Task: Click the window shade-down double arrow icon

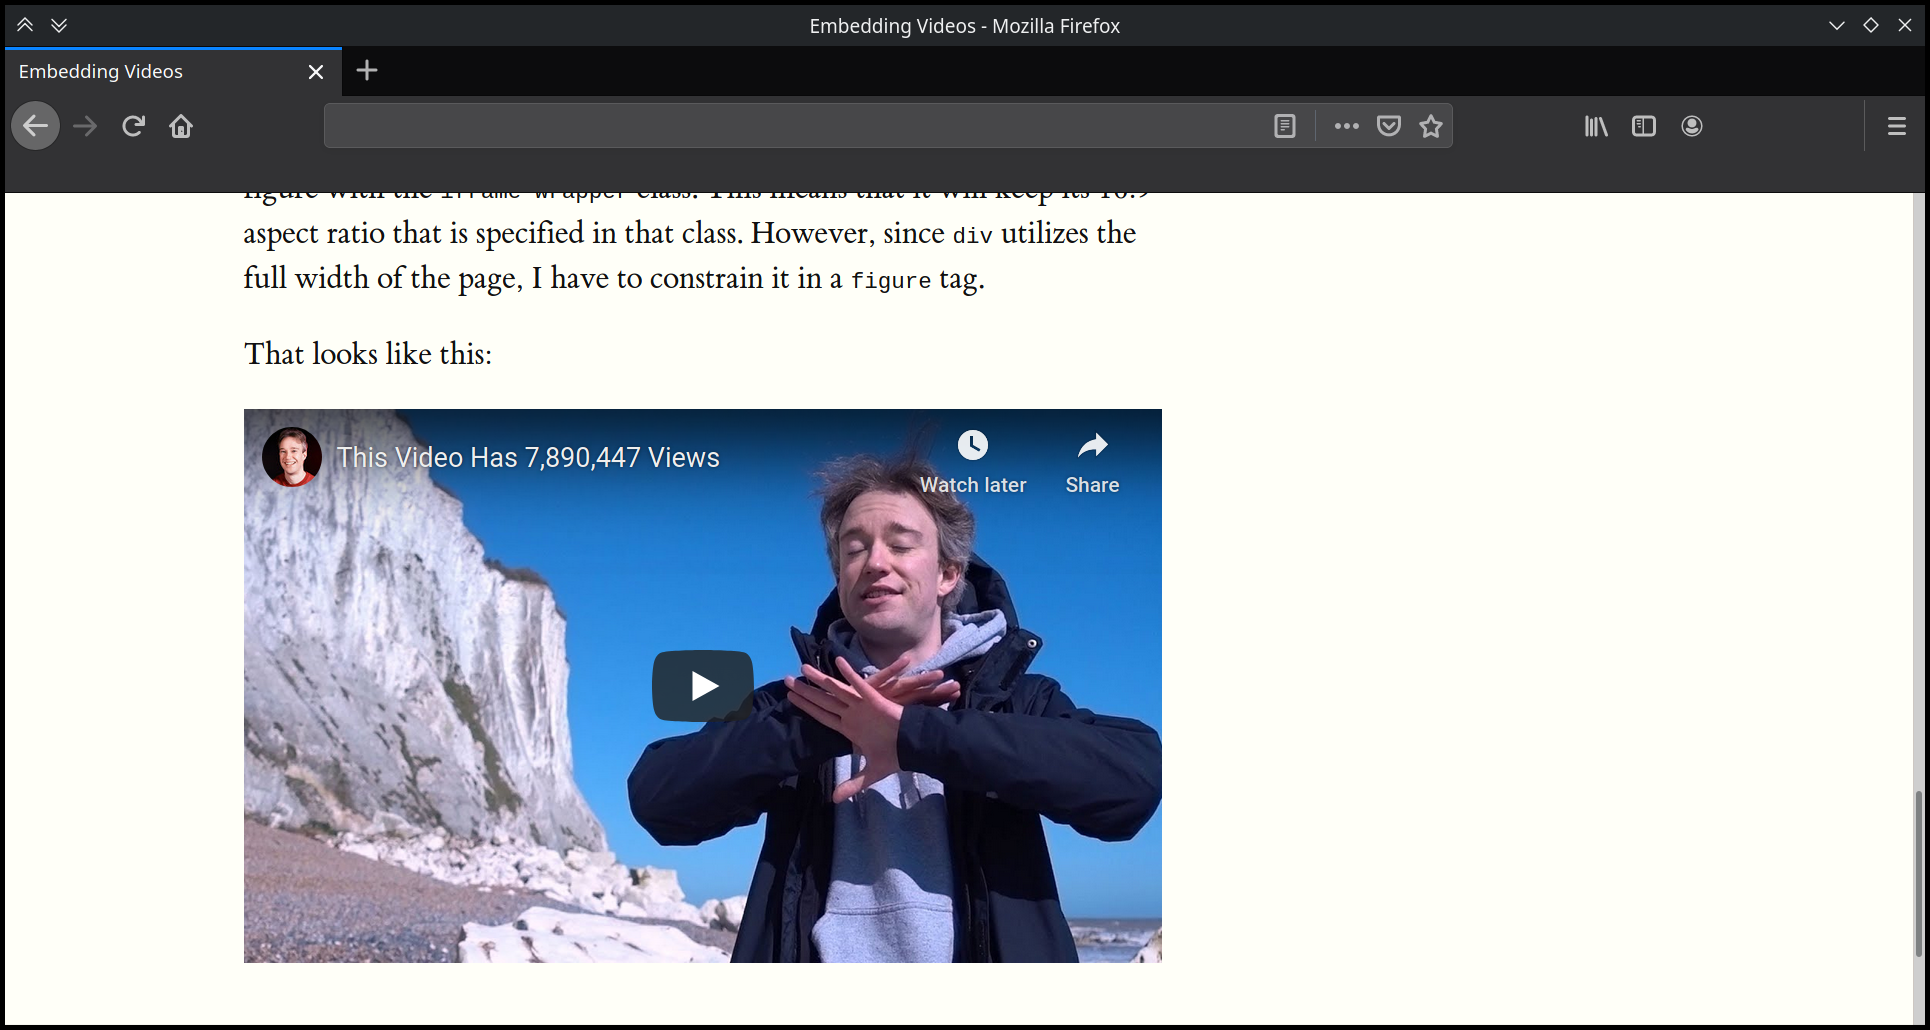Action: (59, 25)
